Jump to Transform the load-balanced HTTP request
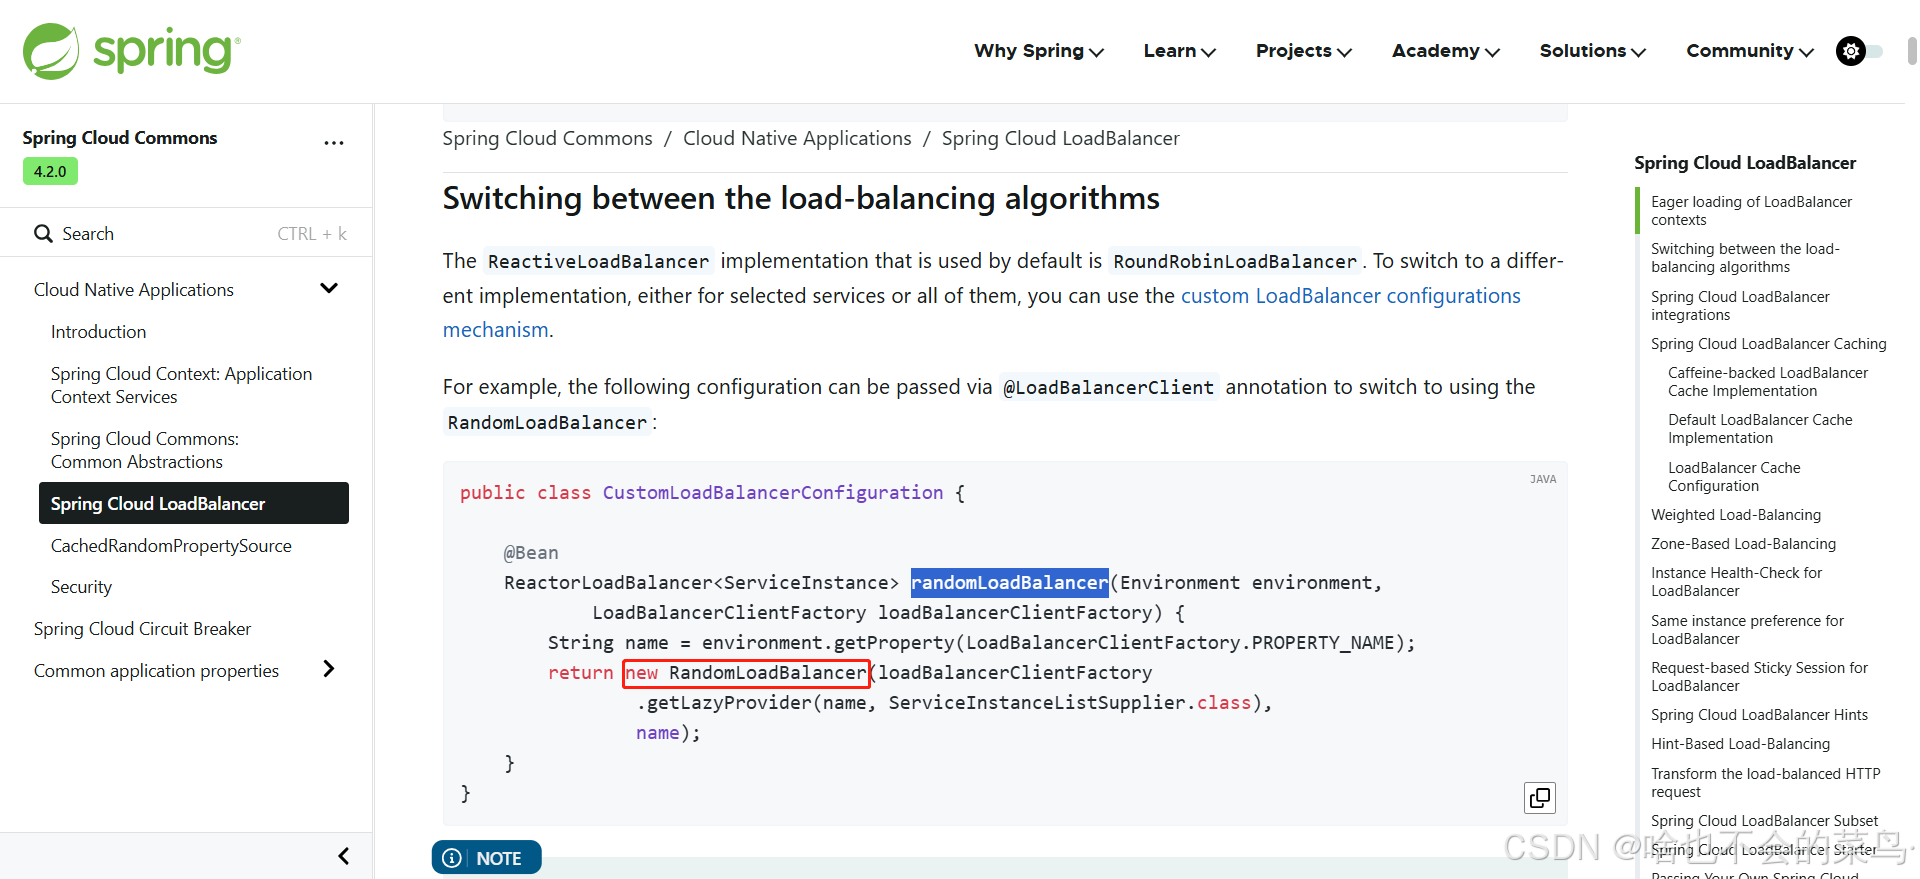The image size is (1920, 879). click(x=1765, y=783)
